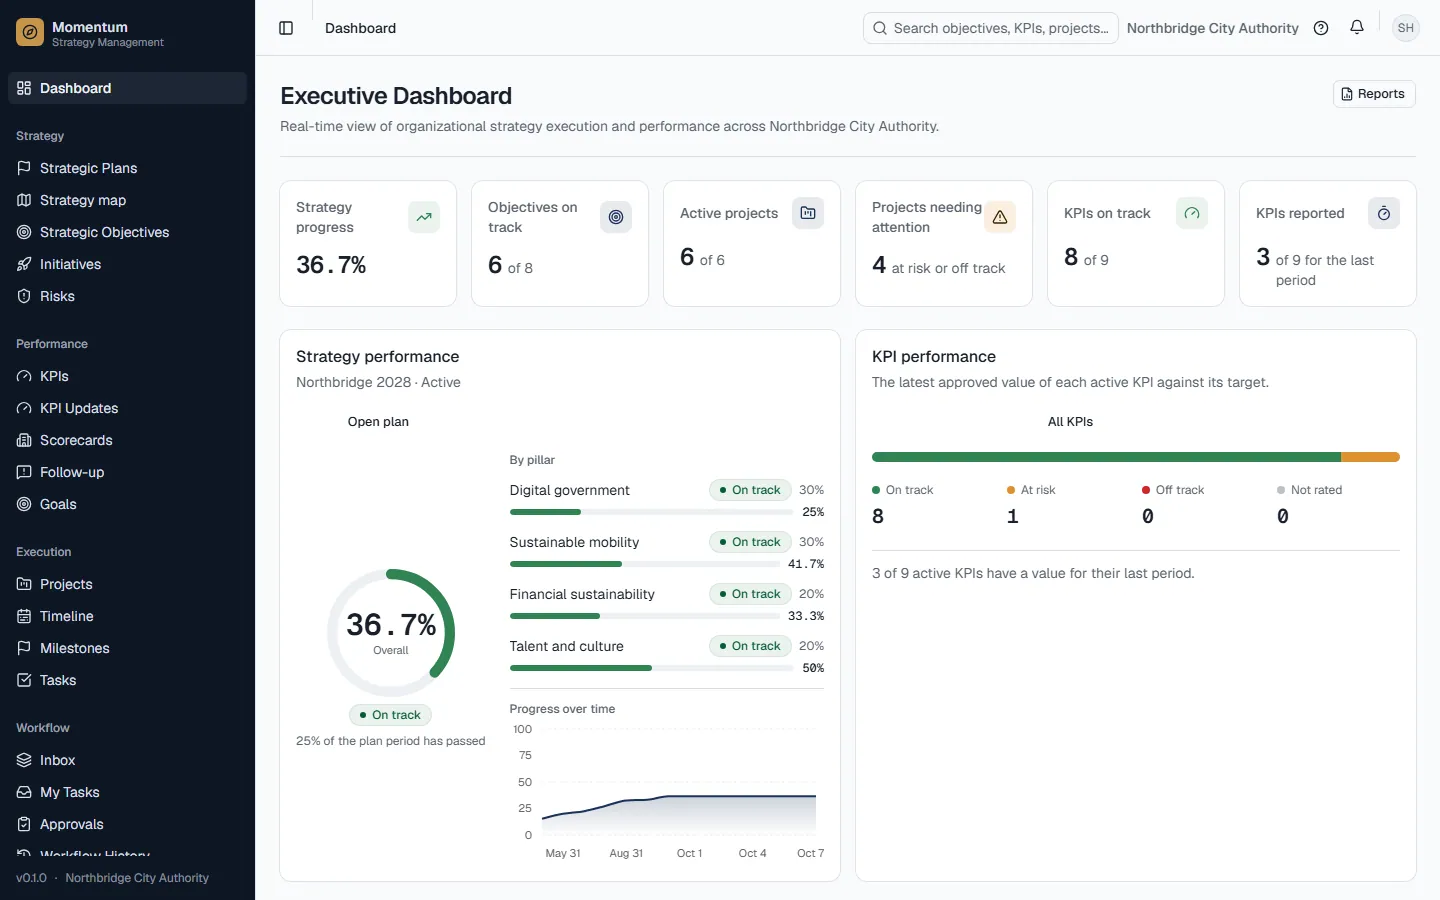The height and width of the screenshot is (900, 1440).
Task: Click the warning icon on Projects needing attention
Action: point(1000,217)
